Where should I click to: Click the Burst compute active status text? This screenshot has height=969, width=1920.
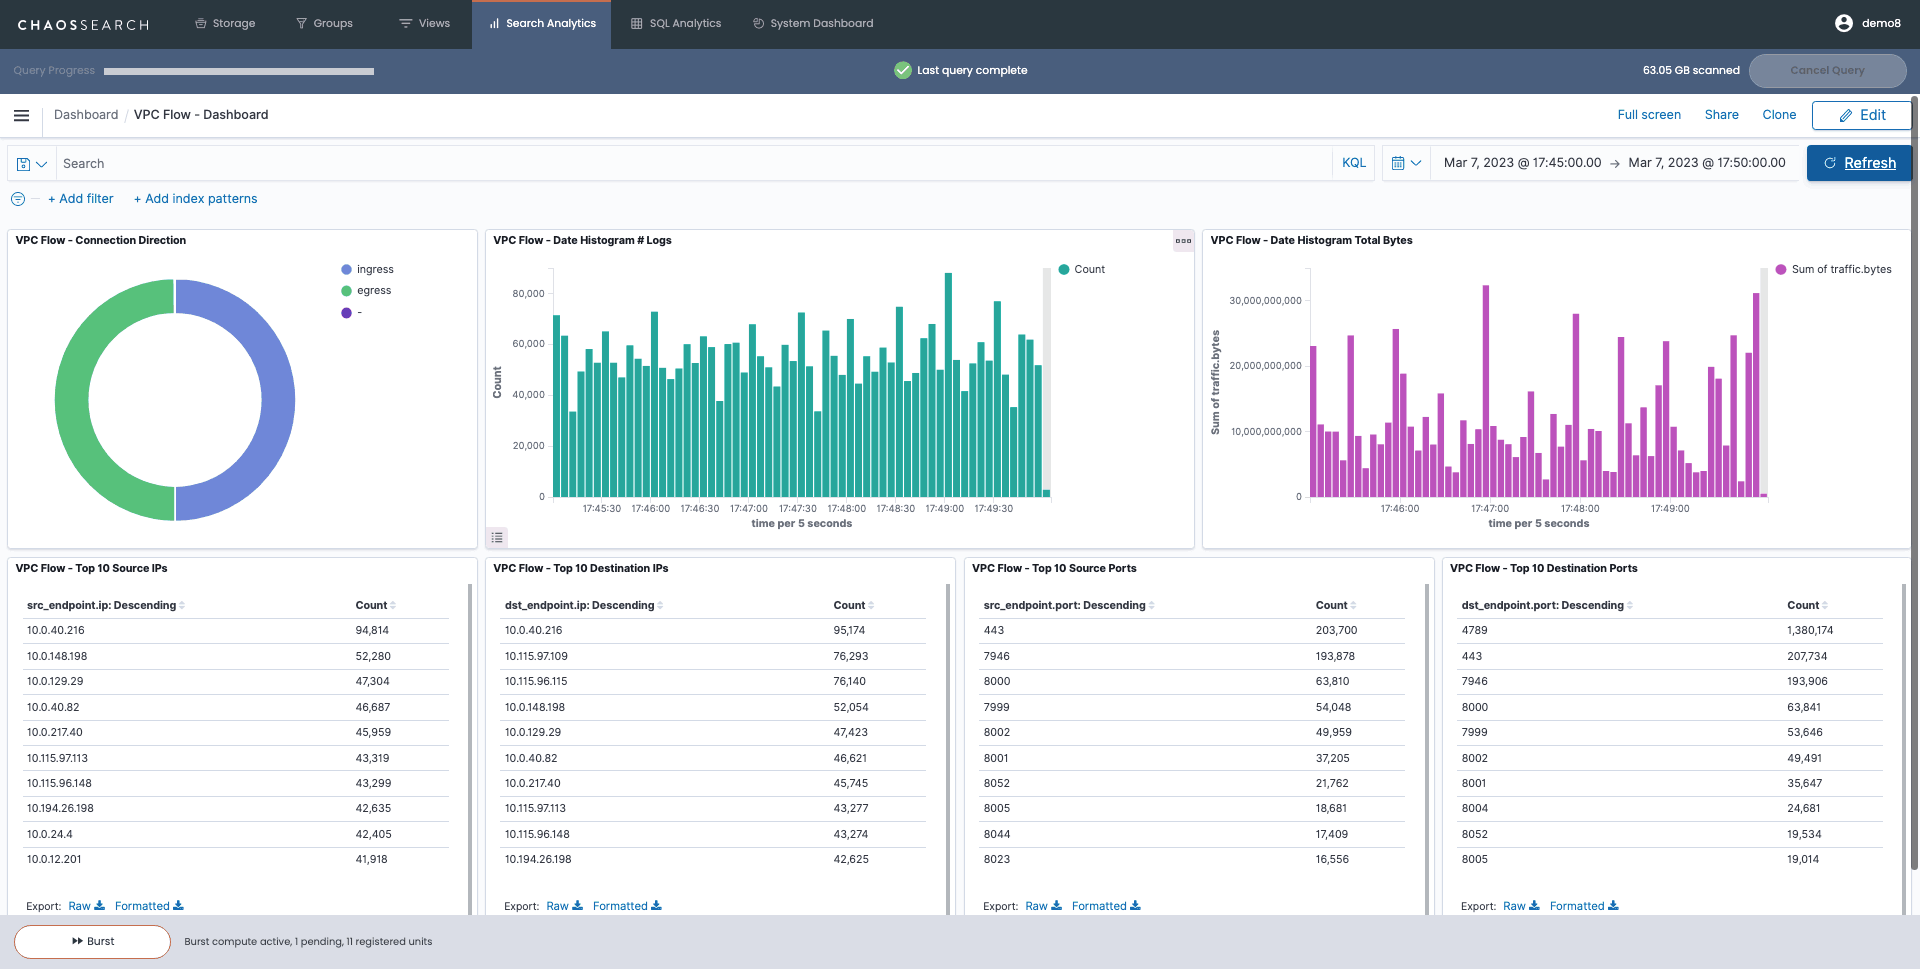pos(308,942)
